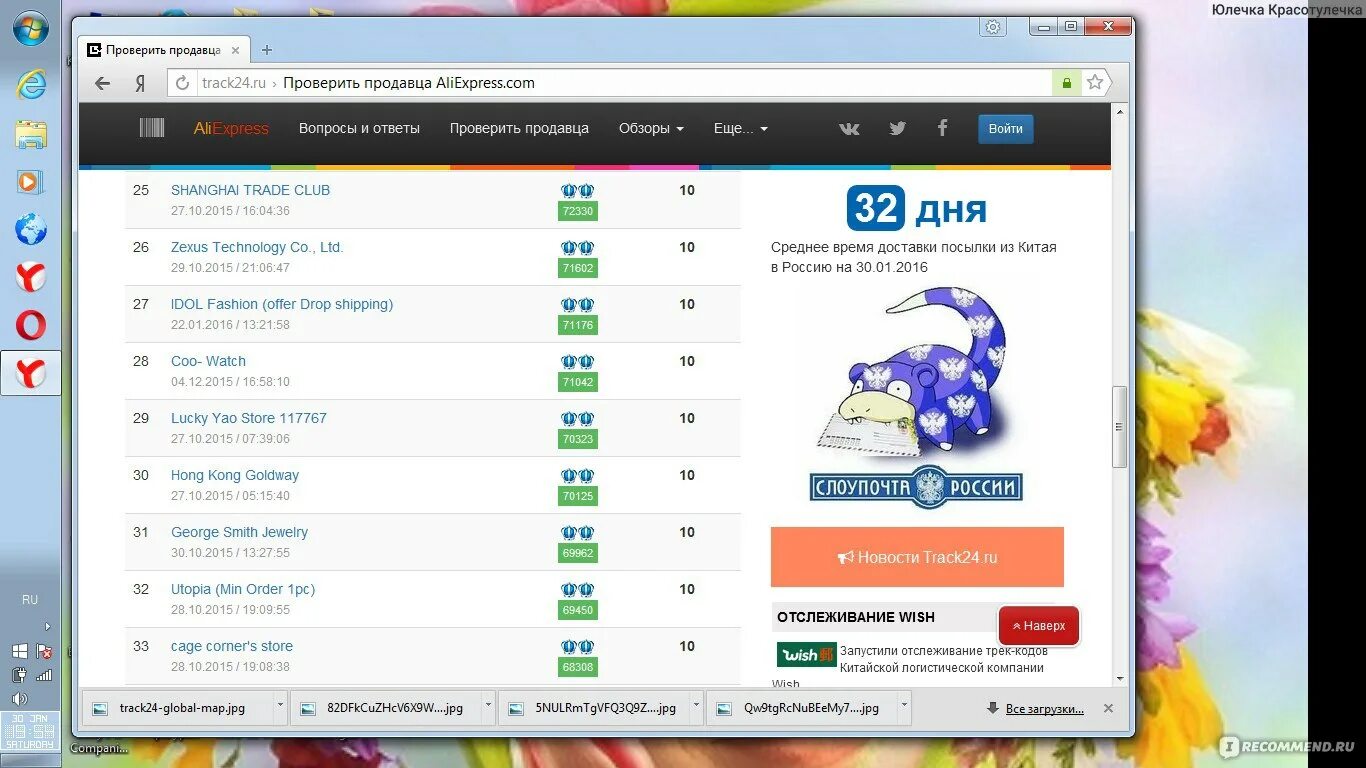Show hidden tray icons arrow
Screen dimensions: 1366x768
[x=47, y=627]
